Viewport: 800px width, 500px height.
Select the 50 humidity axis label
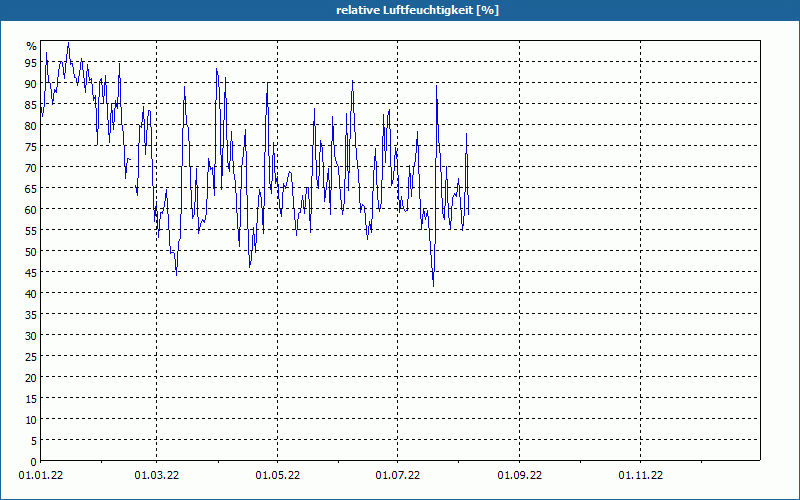coord(30,251)
